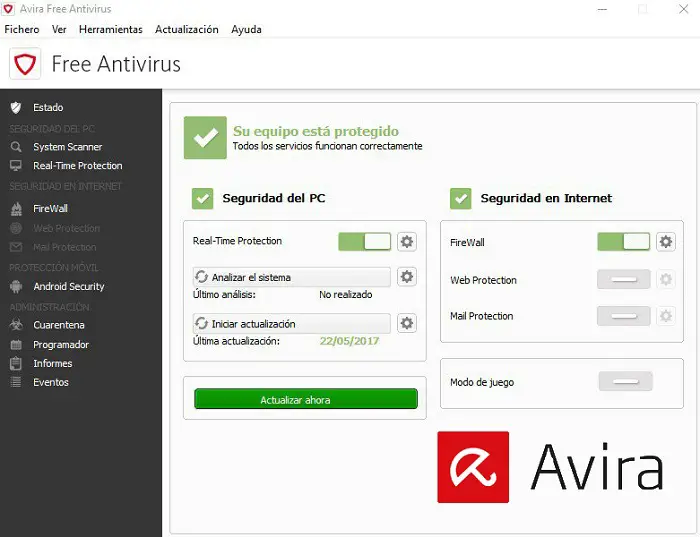Open Analizar el sistema gear settings

(407, 277)
